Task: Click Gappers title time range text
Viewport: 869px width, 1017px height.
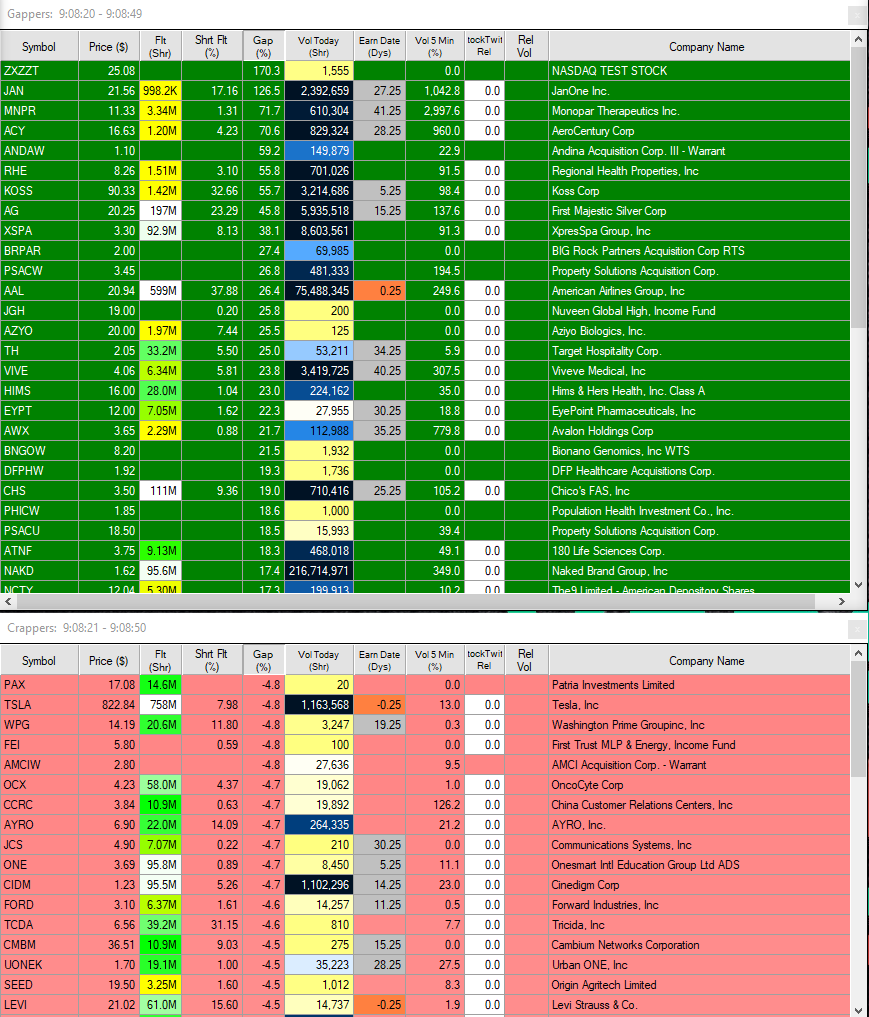Action: [x=101, y=14]
